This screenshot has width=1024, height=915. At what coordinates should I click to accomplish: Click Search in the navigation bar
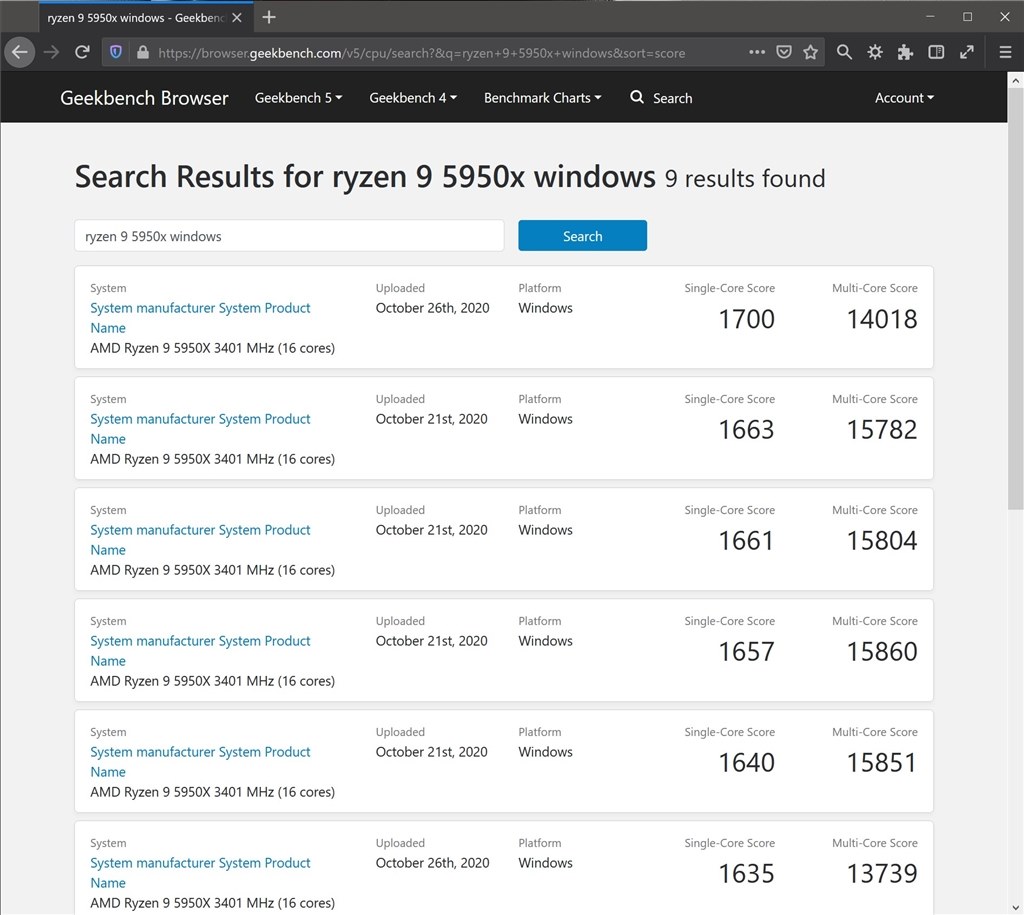coord(661,98)
